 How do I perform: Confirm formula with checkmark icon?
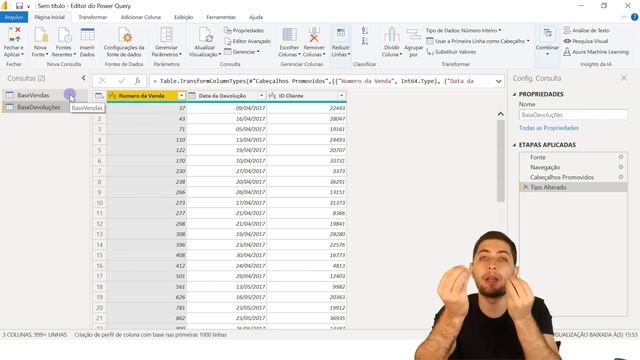point(121,81)
